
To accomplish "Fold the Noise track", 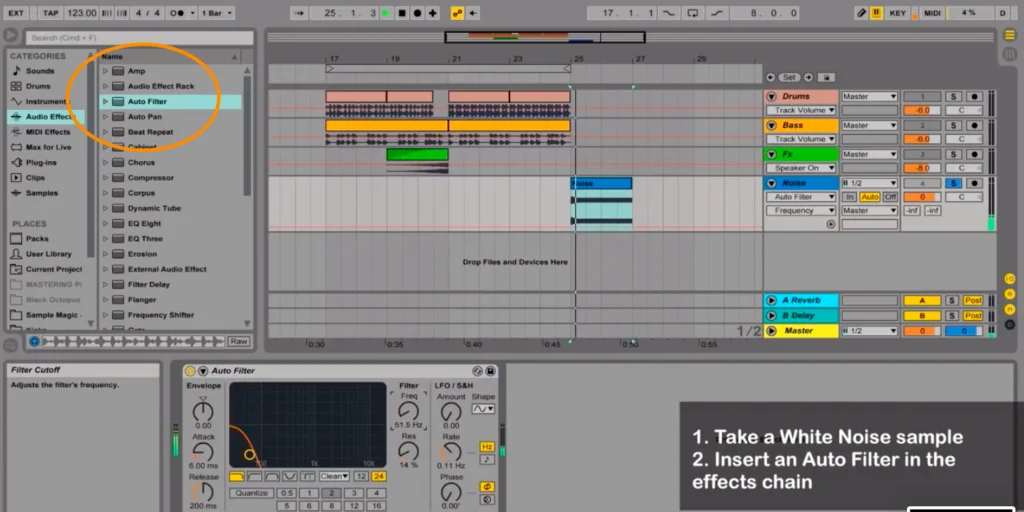I will click(771, 184).
